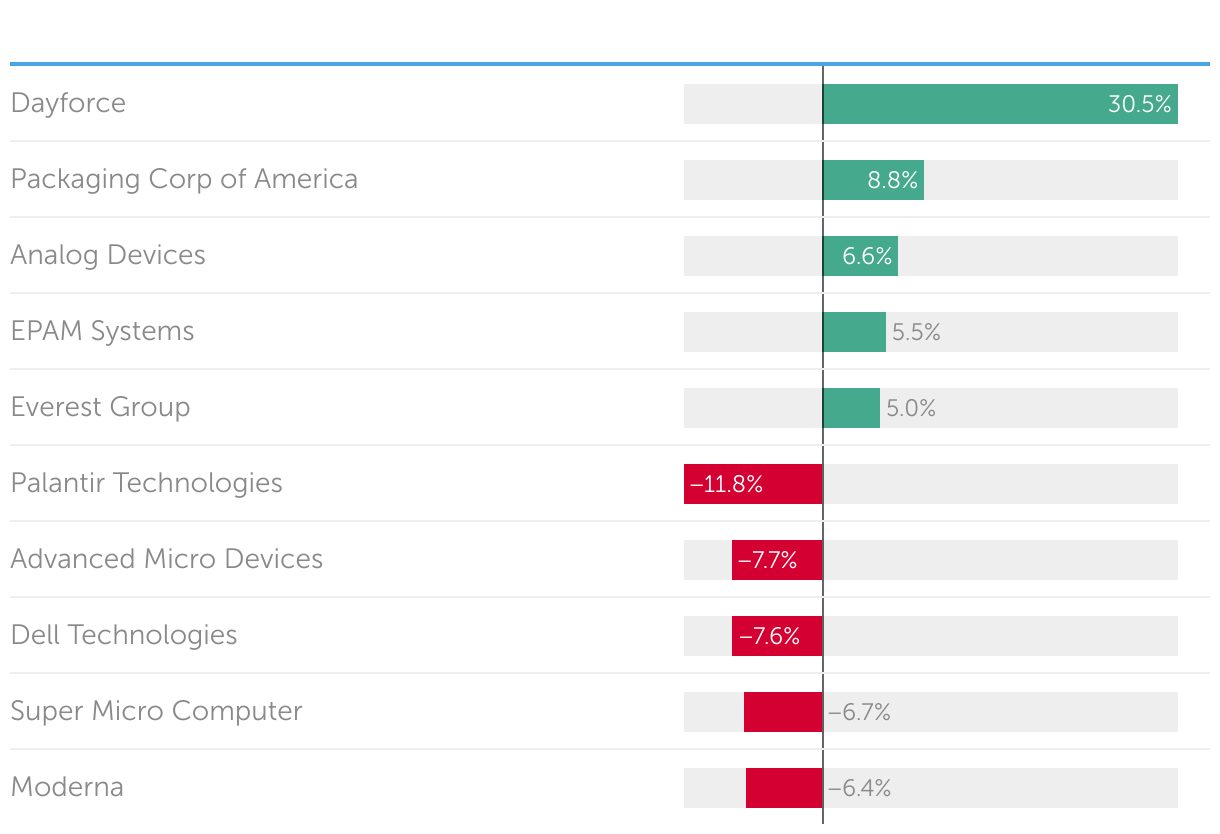Select the green Everest Group bar

coord(851,408)
